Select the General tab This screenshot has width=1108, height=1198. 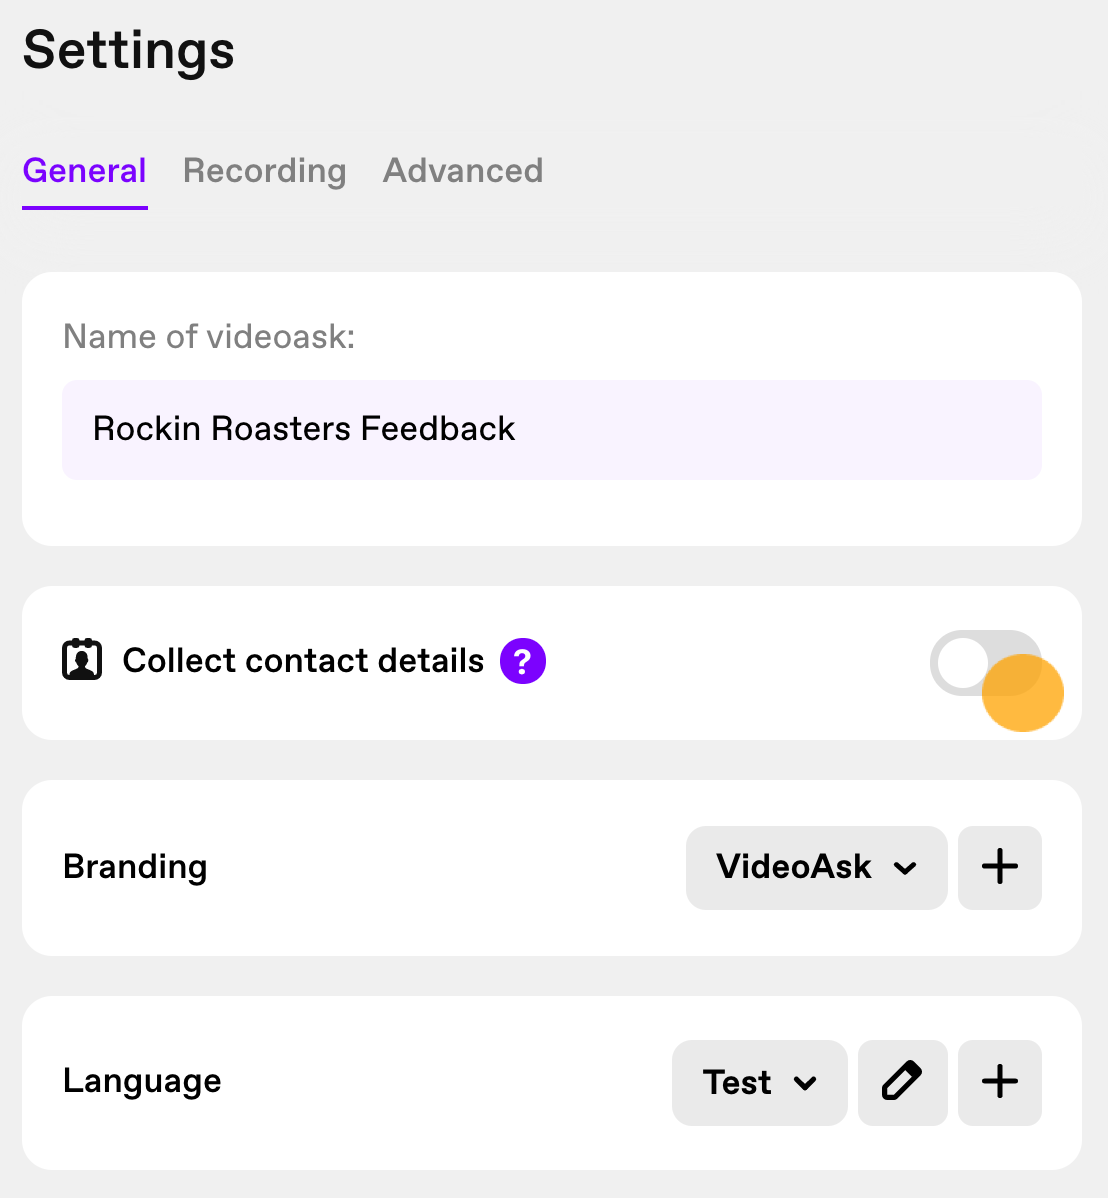point(84,170)
